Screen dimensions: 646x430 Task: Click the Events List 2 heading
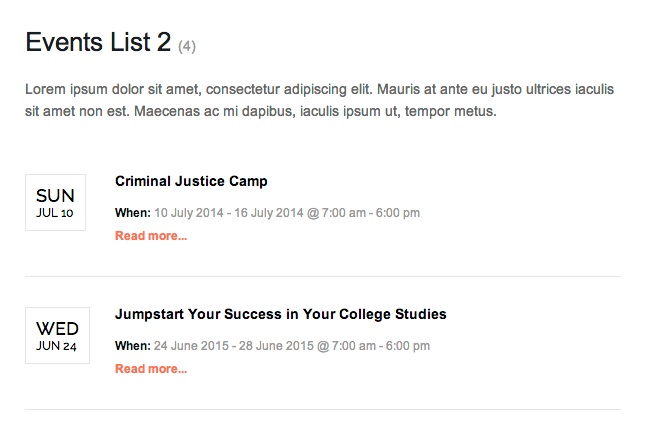coord(98,43)
